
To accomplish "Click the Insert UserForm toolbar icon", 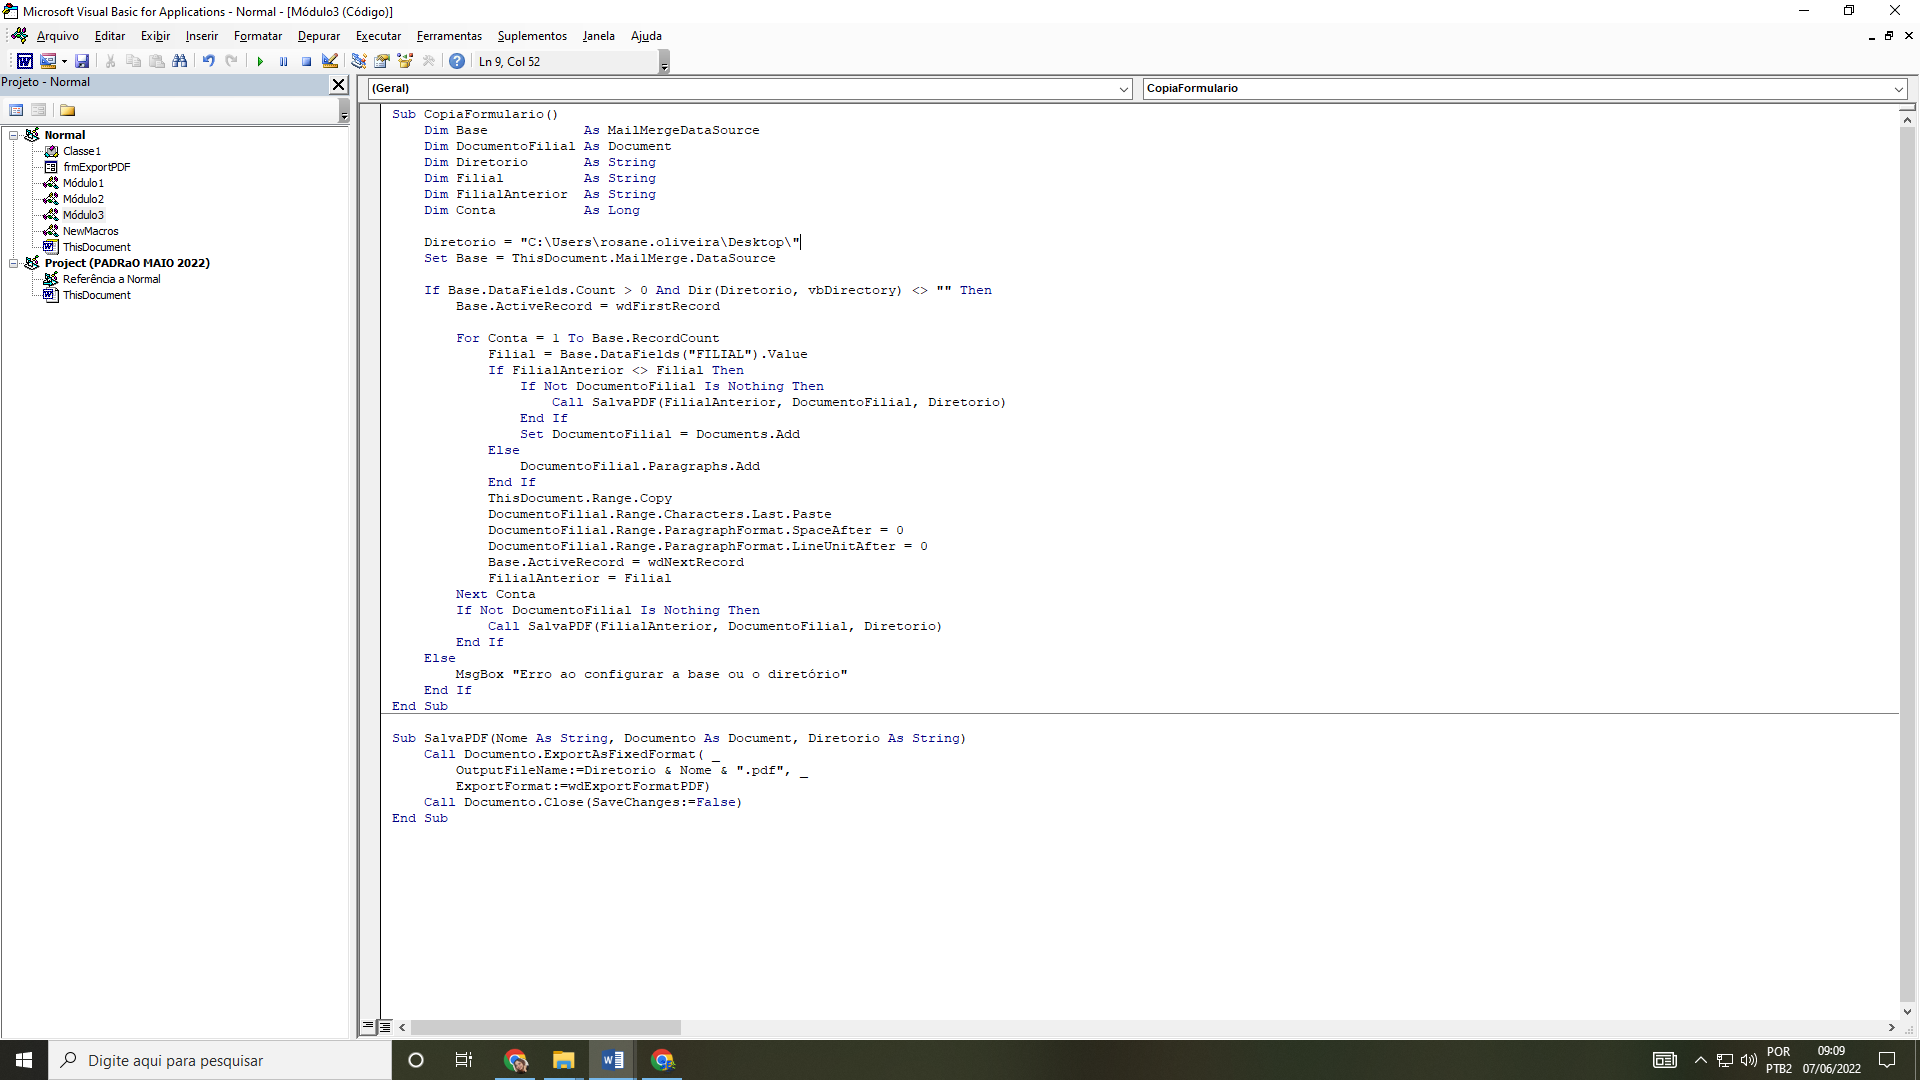I will (47, 61).
